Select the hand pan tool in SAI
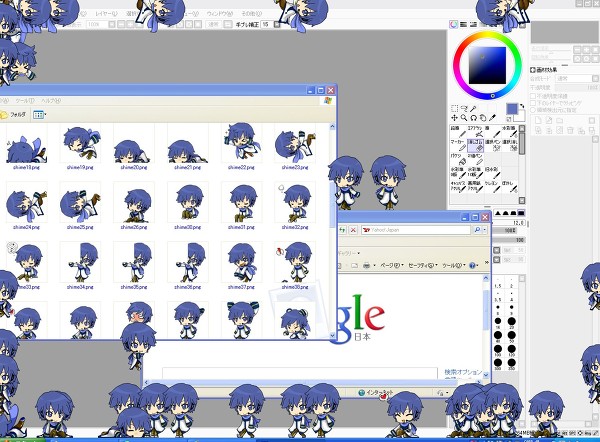 (x=483, y=118)
